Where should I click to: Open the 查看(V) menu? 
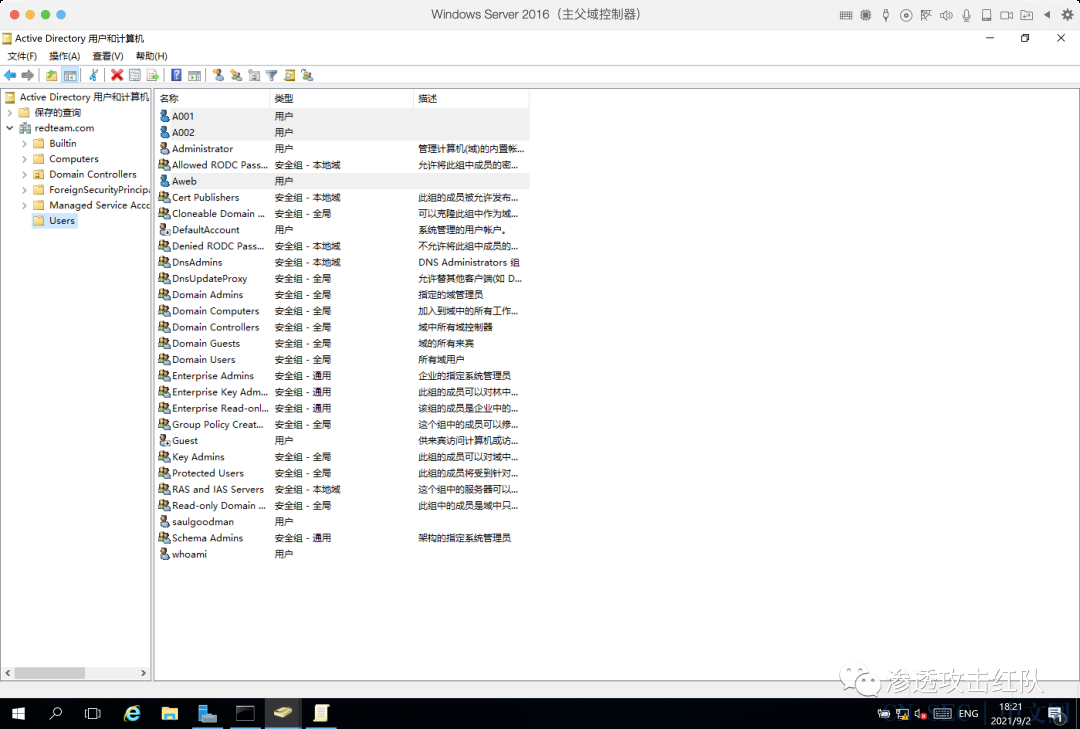coord(108,56)
